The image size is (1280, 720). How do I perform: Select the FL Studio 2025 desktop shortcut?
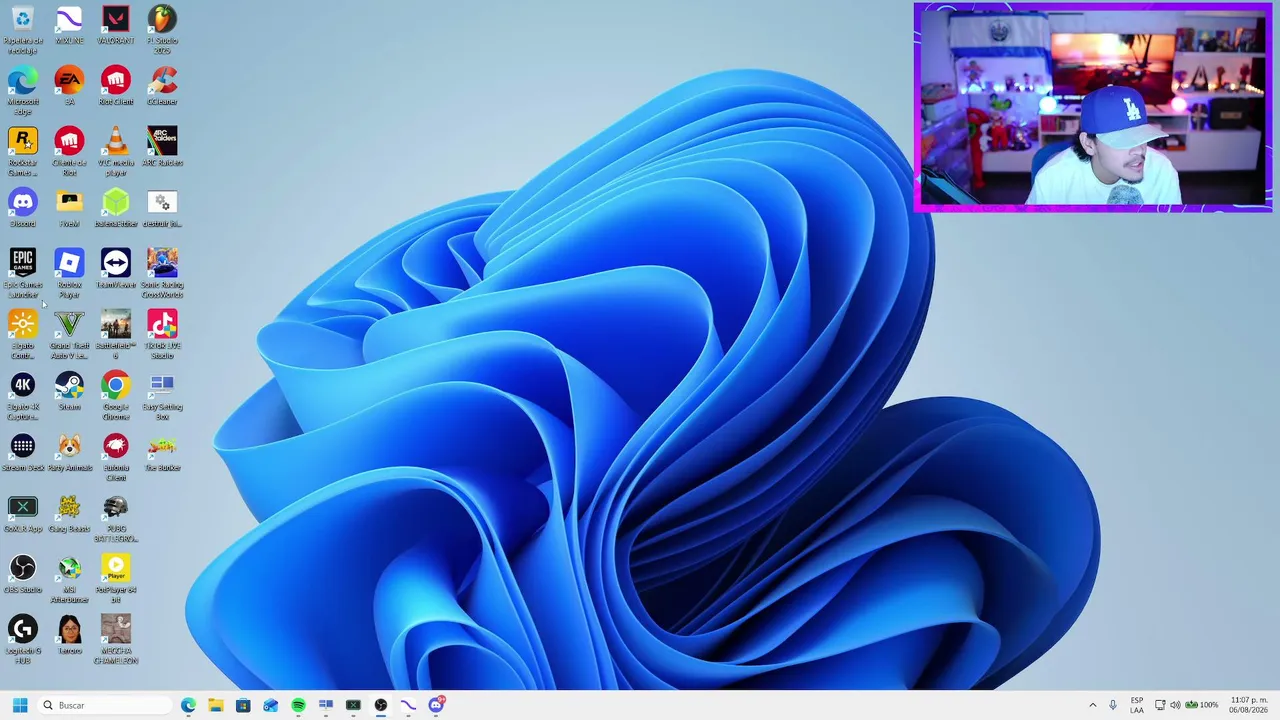point(162,30)
